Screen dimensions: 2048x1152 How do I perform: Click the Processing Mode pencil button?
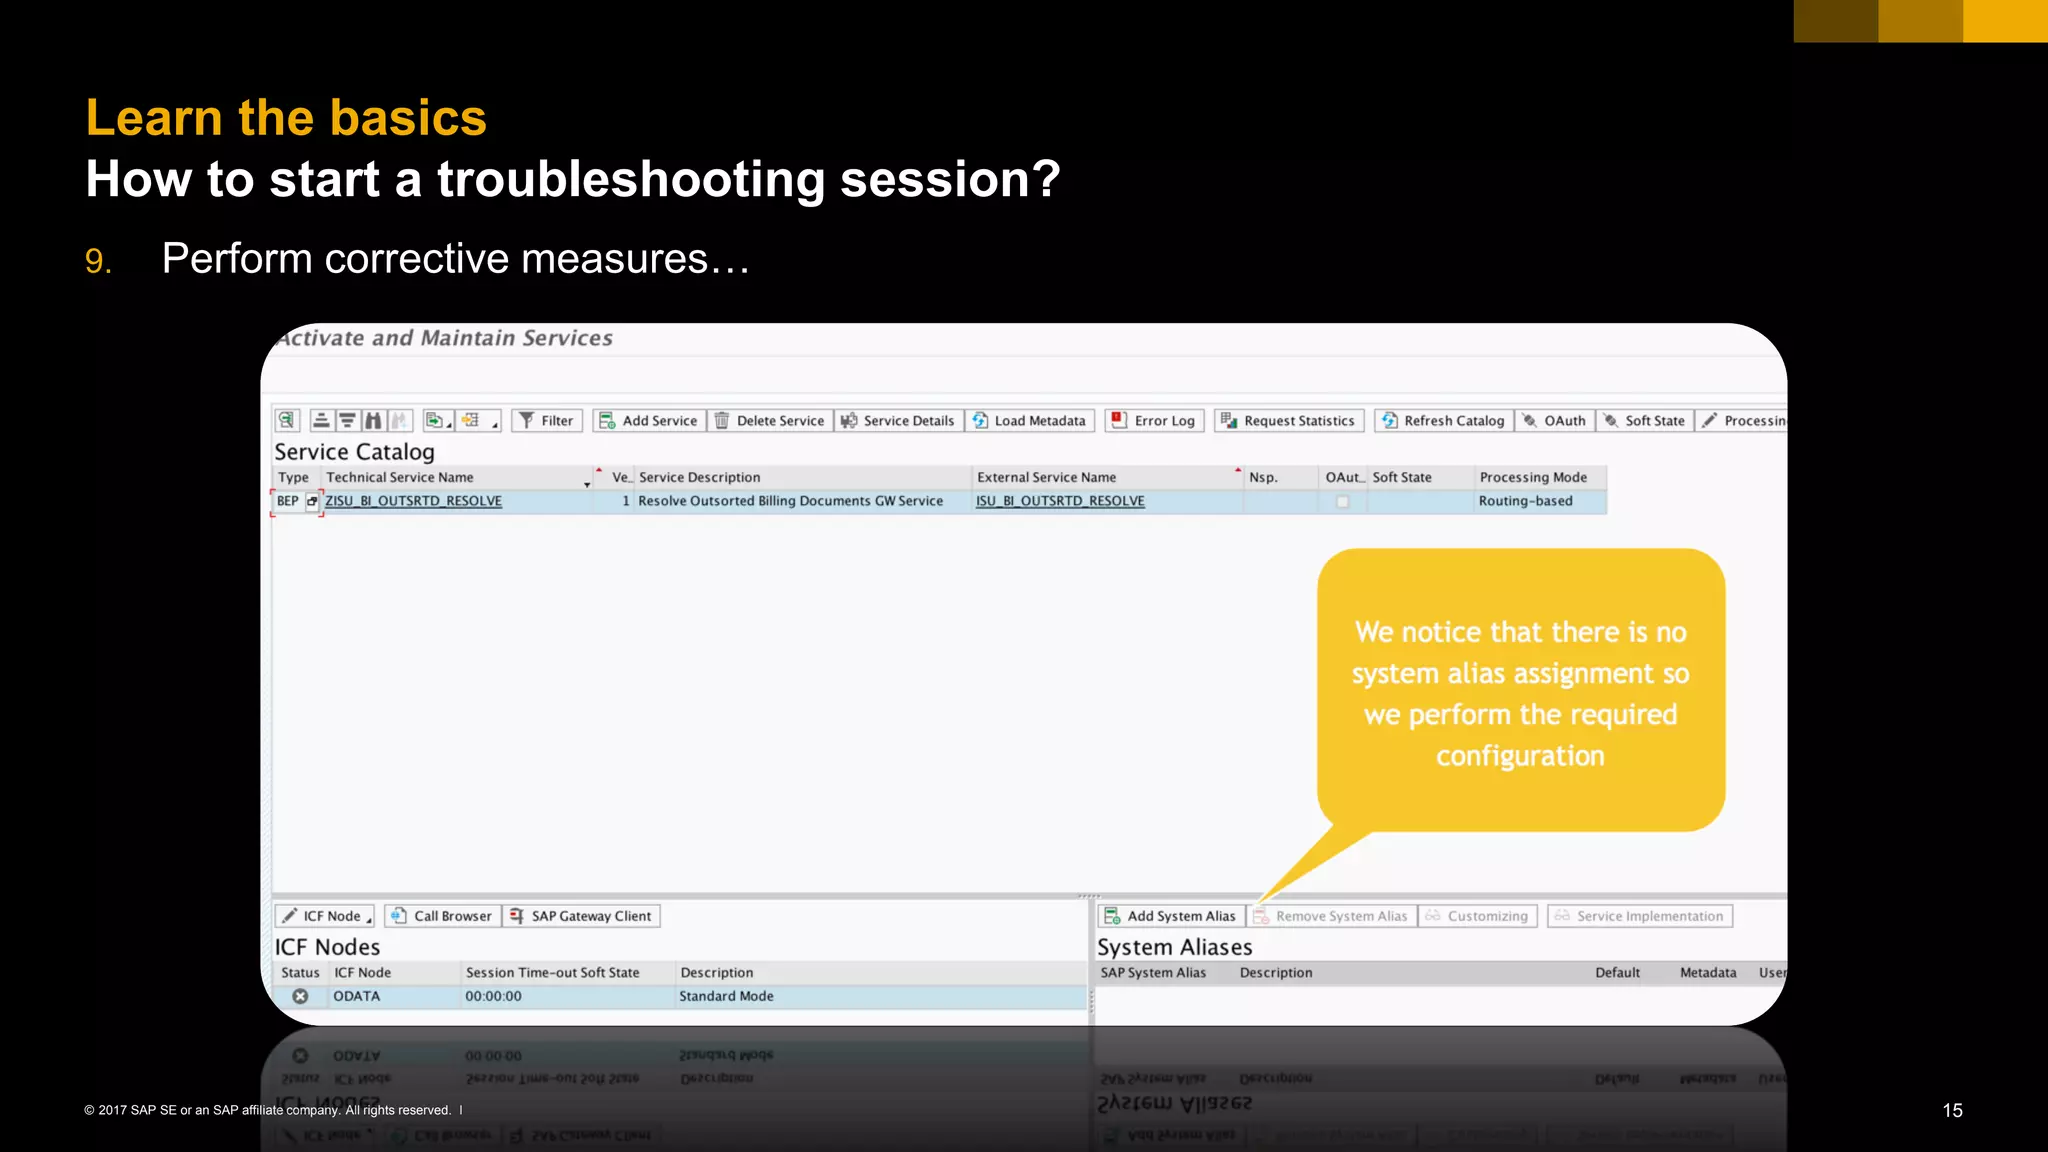[x=1742, y=421]
